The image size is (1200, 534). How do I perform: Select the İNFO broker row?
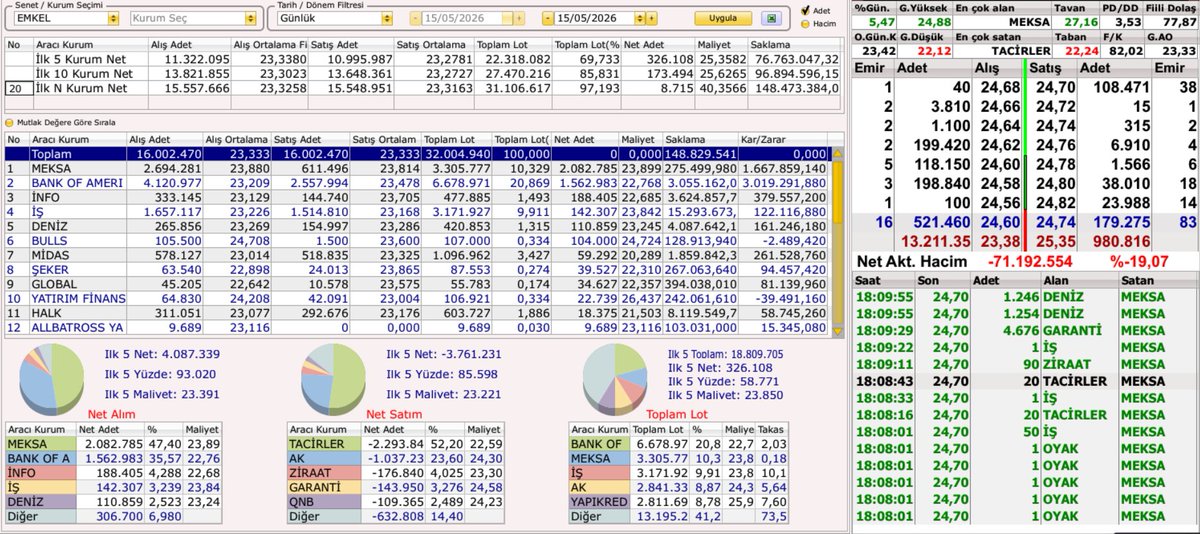(418, 197)
